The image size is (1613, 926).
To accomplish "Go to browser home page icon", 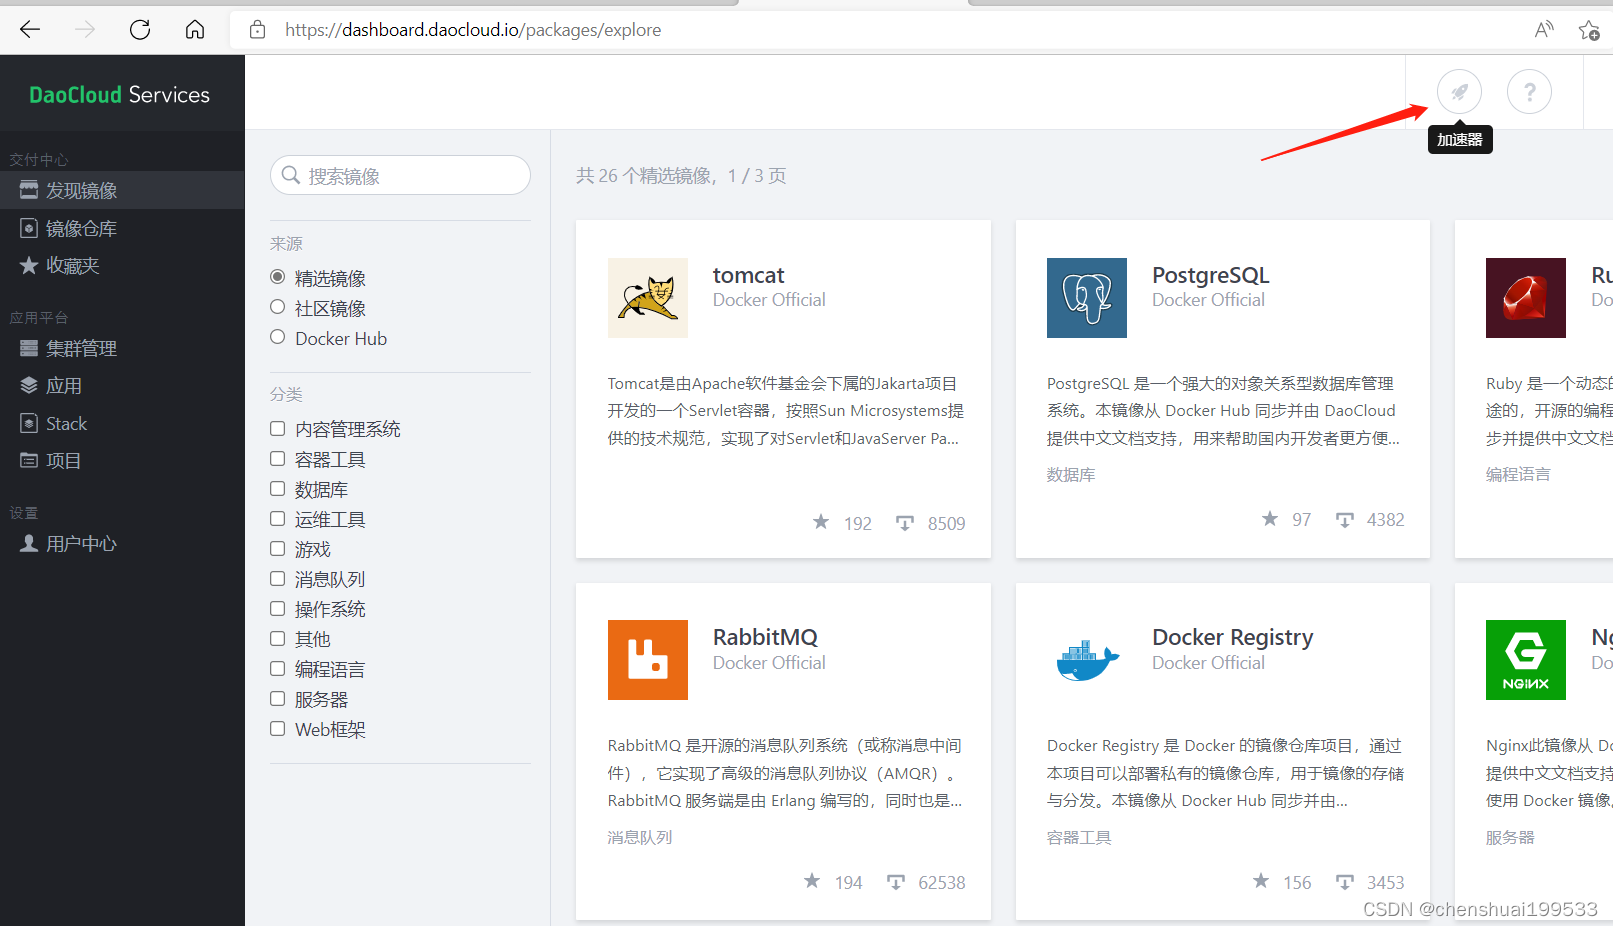I will [x=195, y=30].
